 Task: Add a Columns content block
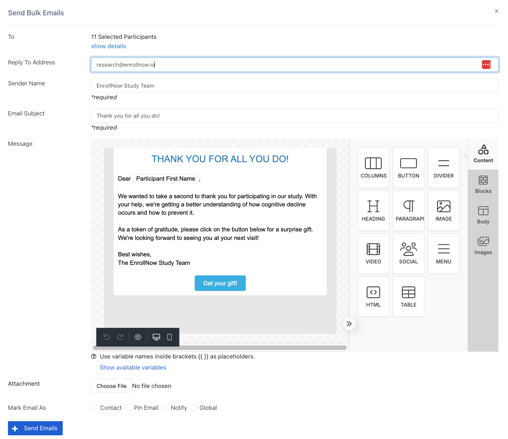(x=373, y=168)
